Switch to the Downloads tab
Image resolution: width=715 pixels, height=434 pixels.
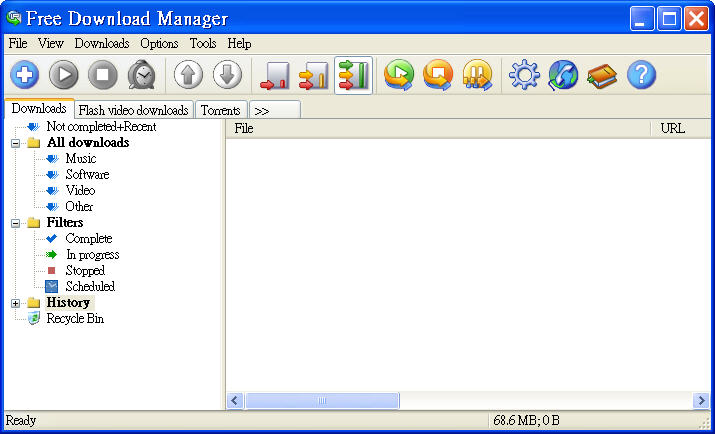click(x=39, y=108)
